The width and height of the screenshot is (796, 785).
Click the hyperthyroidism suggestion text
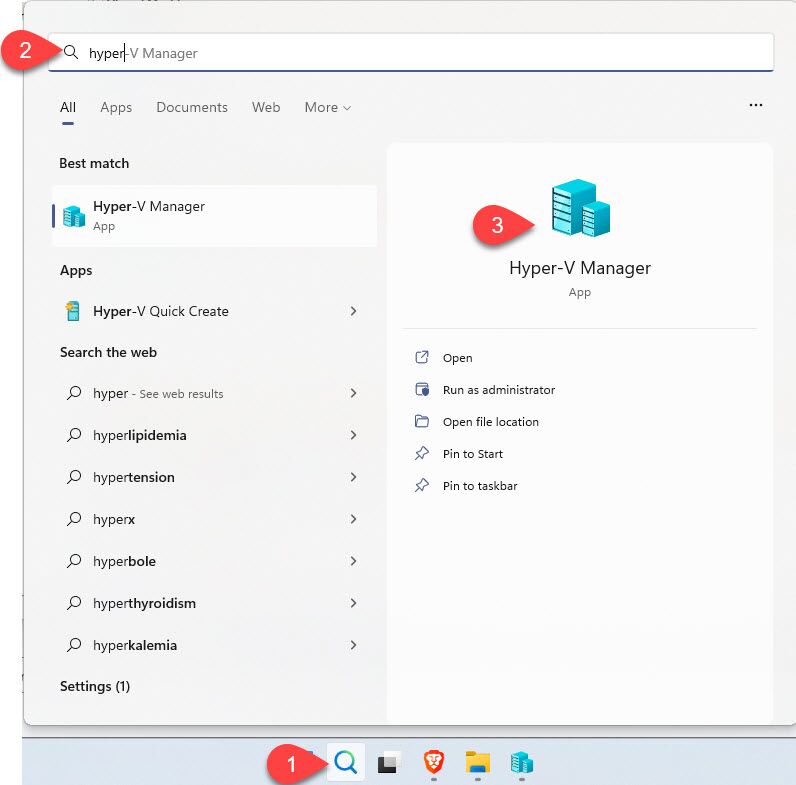coord(144,604)
